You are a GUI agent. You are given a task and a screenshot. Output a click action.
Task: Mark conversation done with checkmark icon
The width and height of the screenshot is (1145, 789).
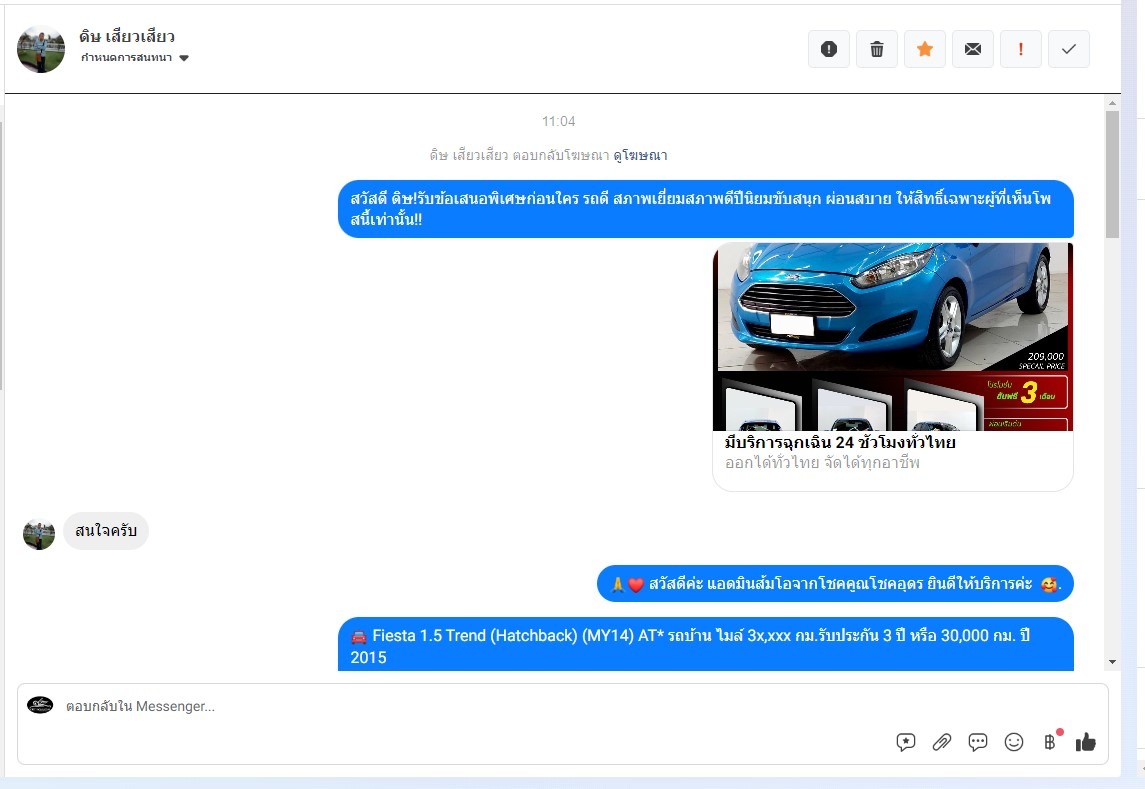coord(1069,49)
